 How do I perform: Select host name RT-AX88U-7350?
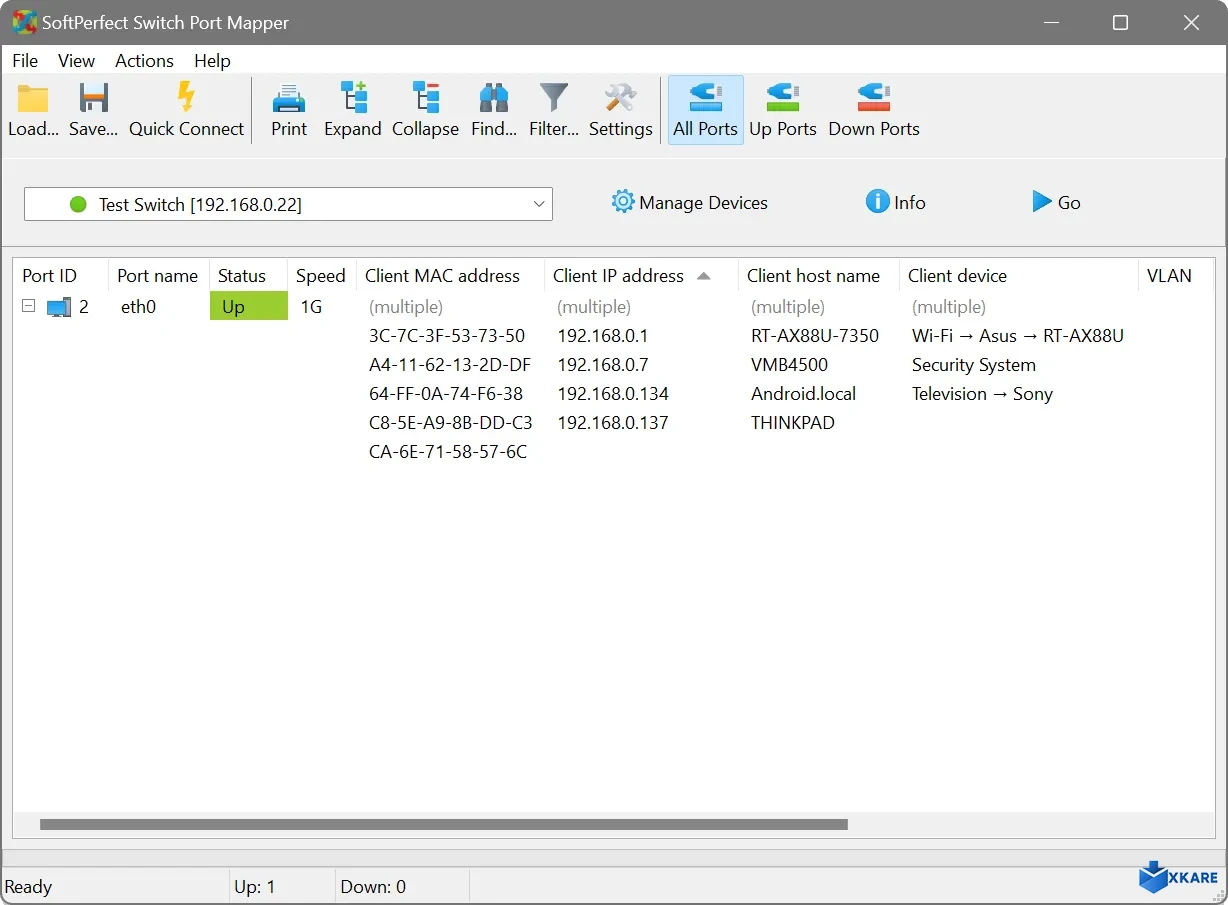(815, 336)
